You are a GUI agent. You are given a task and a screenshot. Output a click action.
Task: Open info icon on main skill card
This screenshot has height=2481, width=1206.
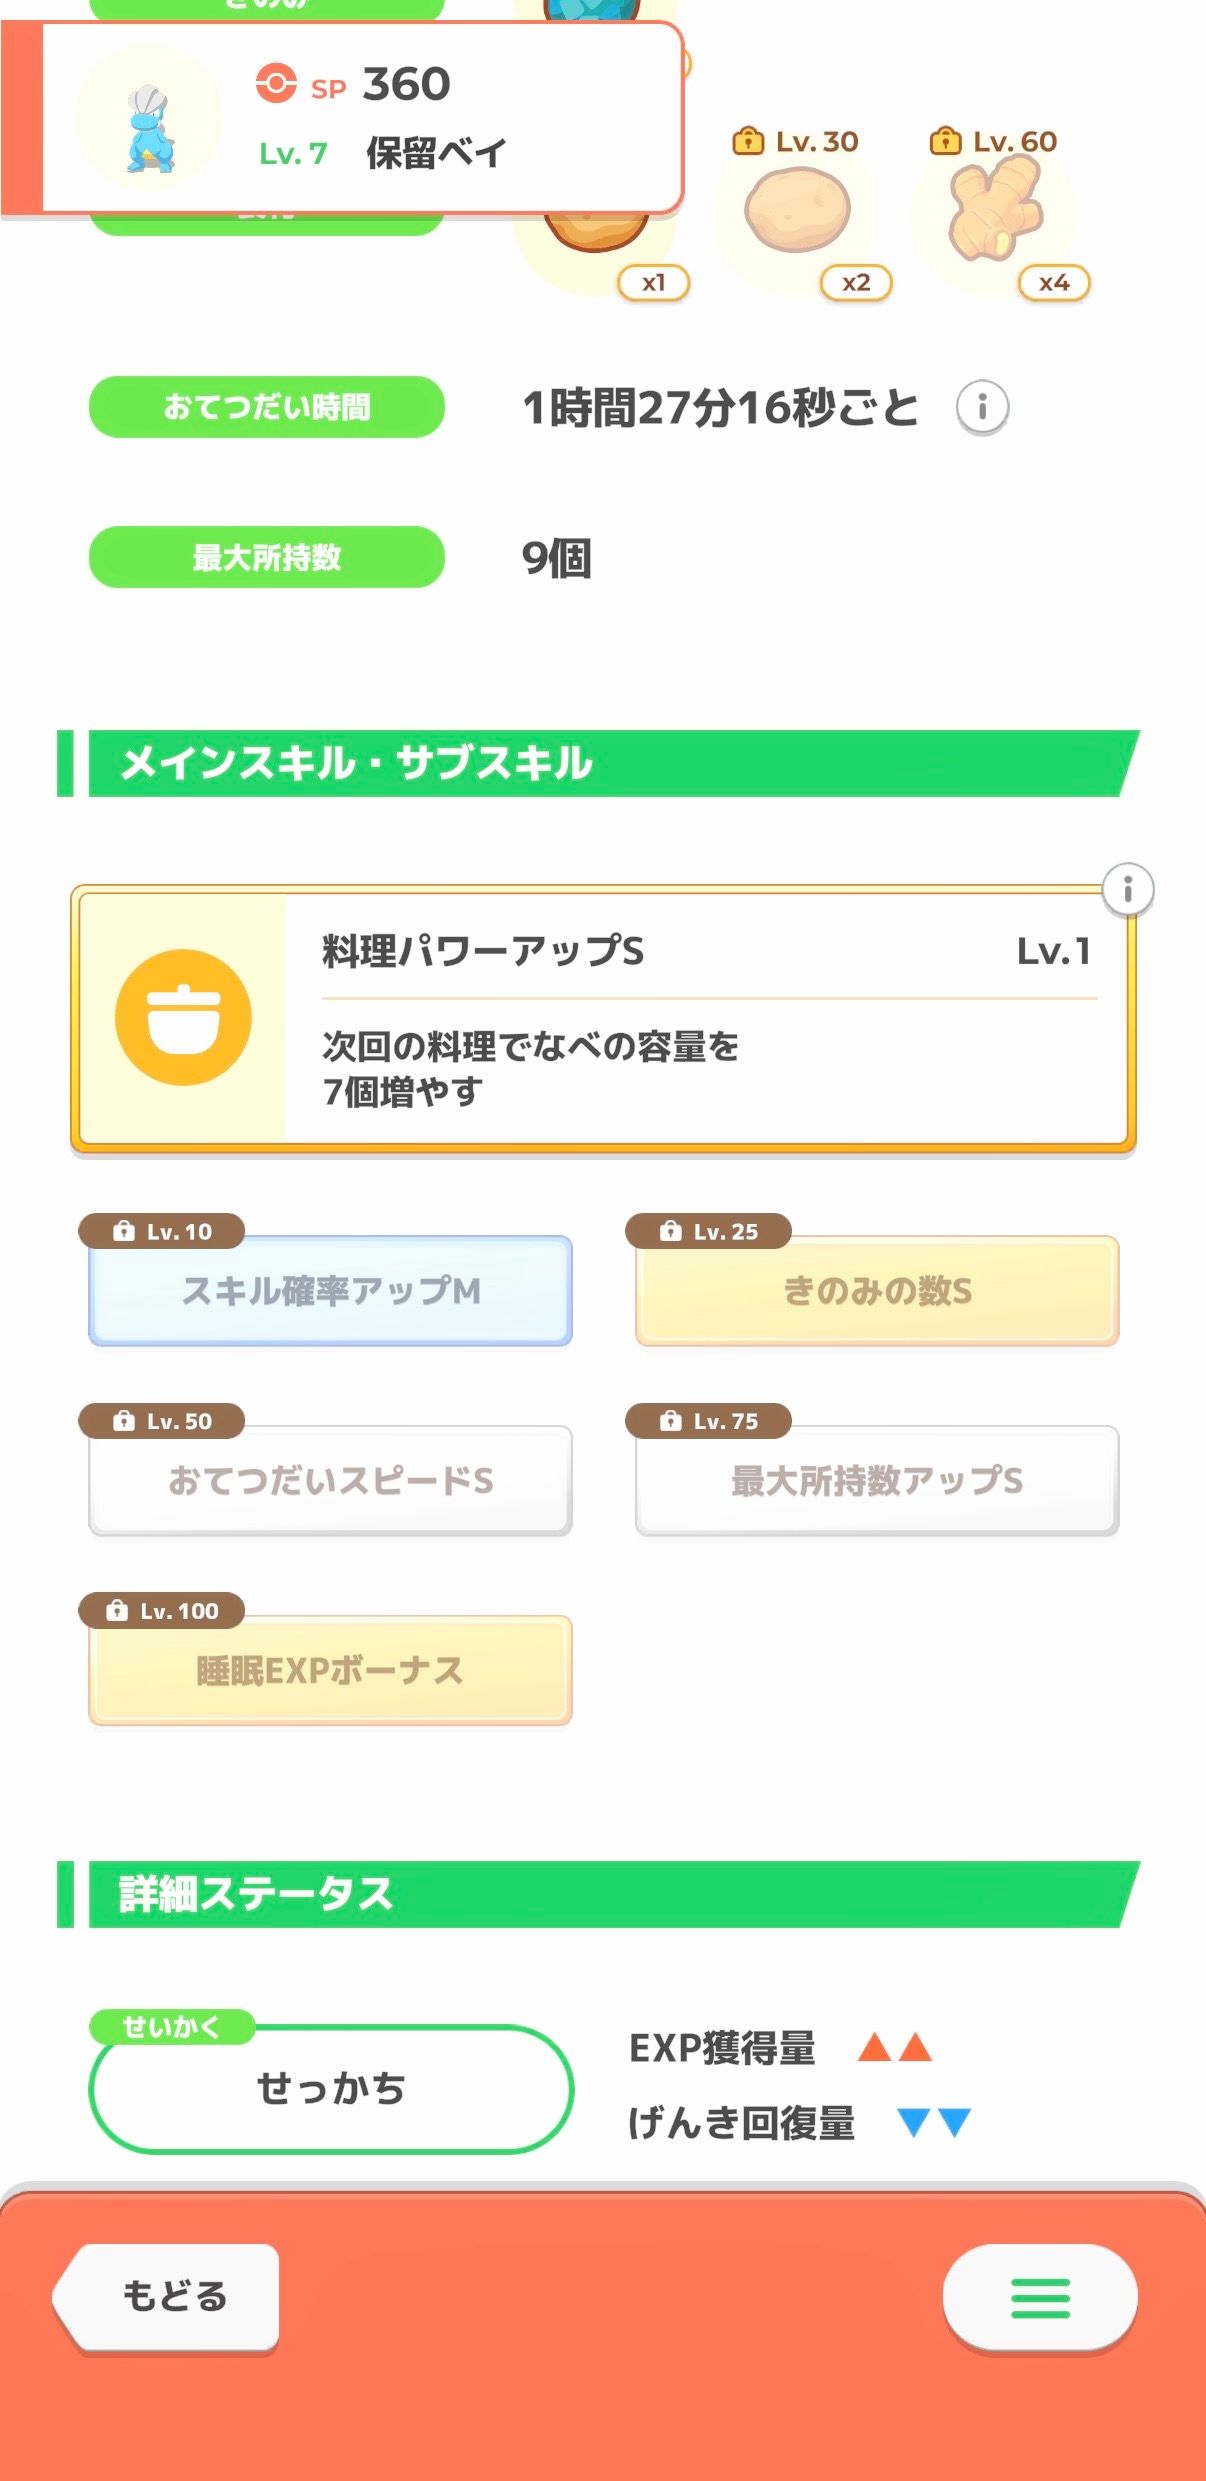(1127, 889)
